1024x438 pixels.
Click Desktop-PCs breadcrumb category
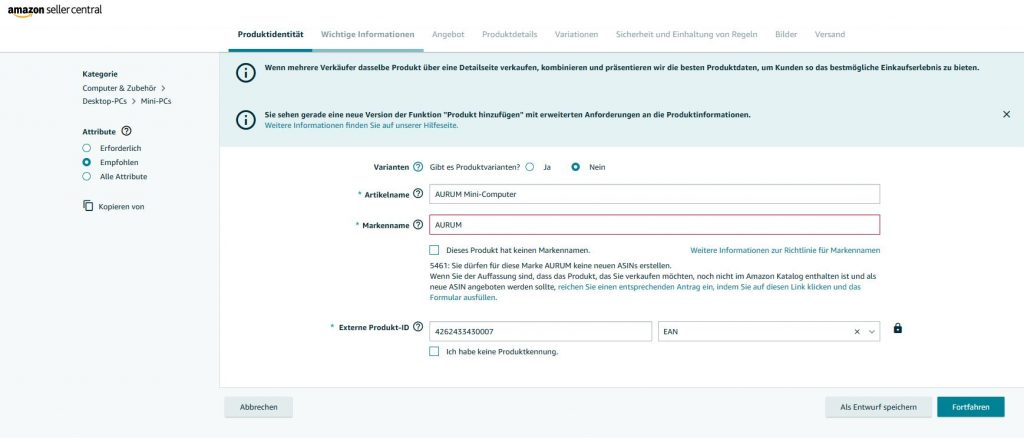[104, 101]
